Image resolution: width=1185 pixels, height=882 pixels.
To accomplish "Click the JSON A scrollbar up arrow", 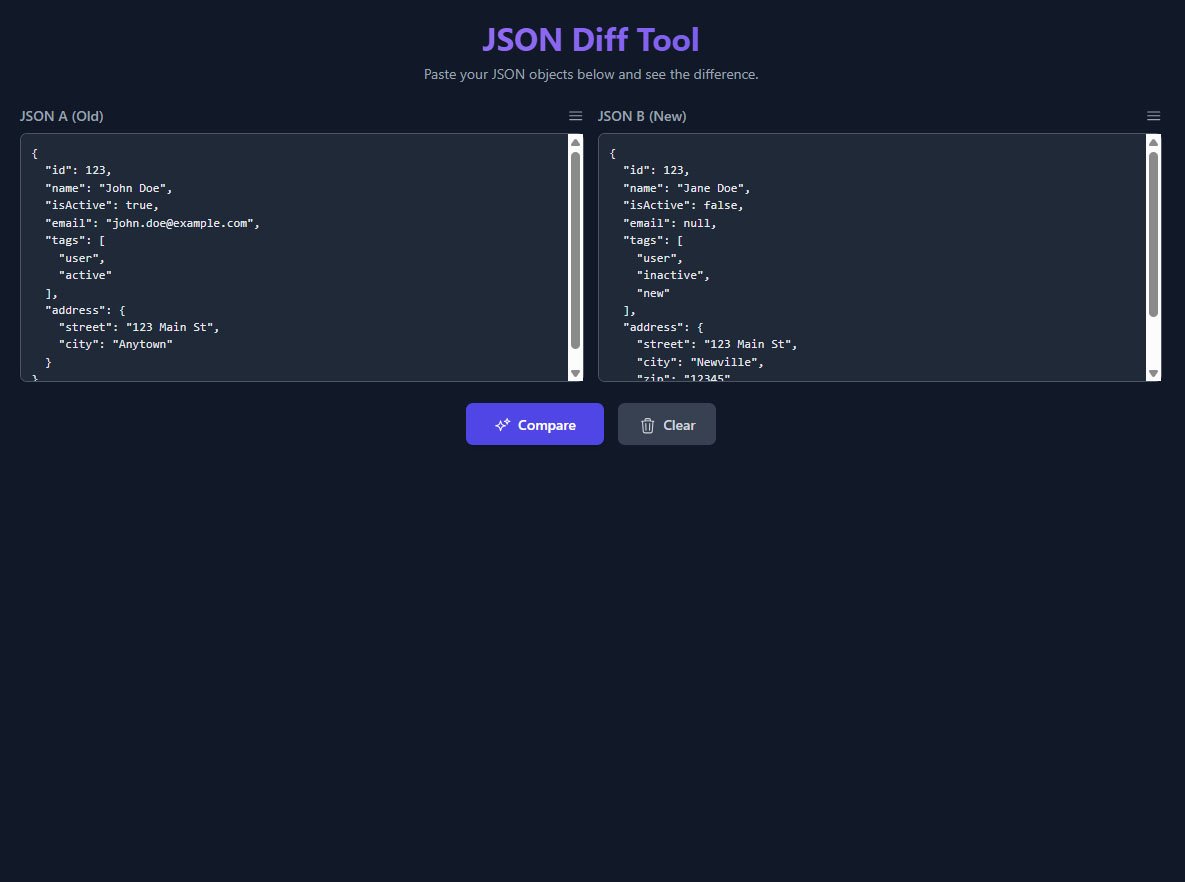I will coord(575,143).
